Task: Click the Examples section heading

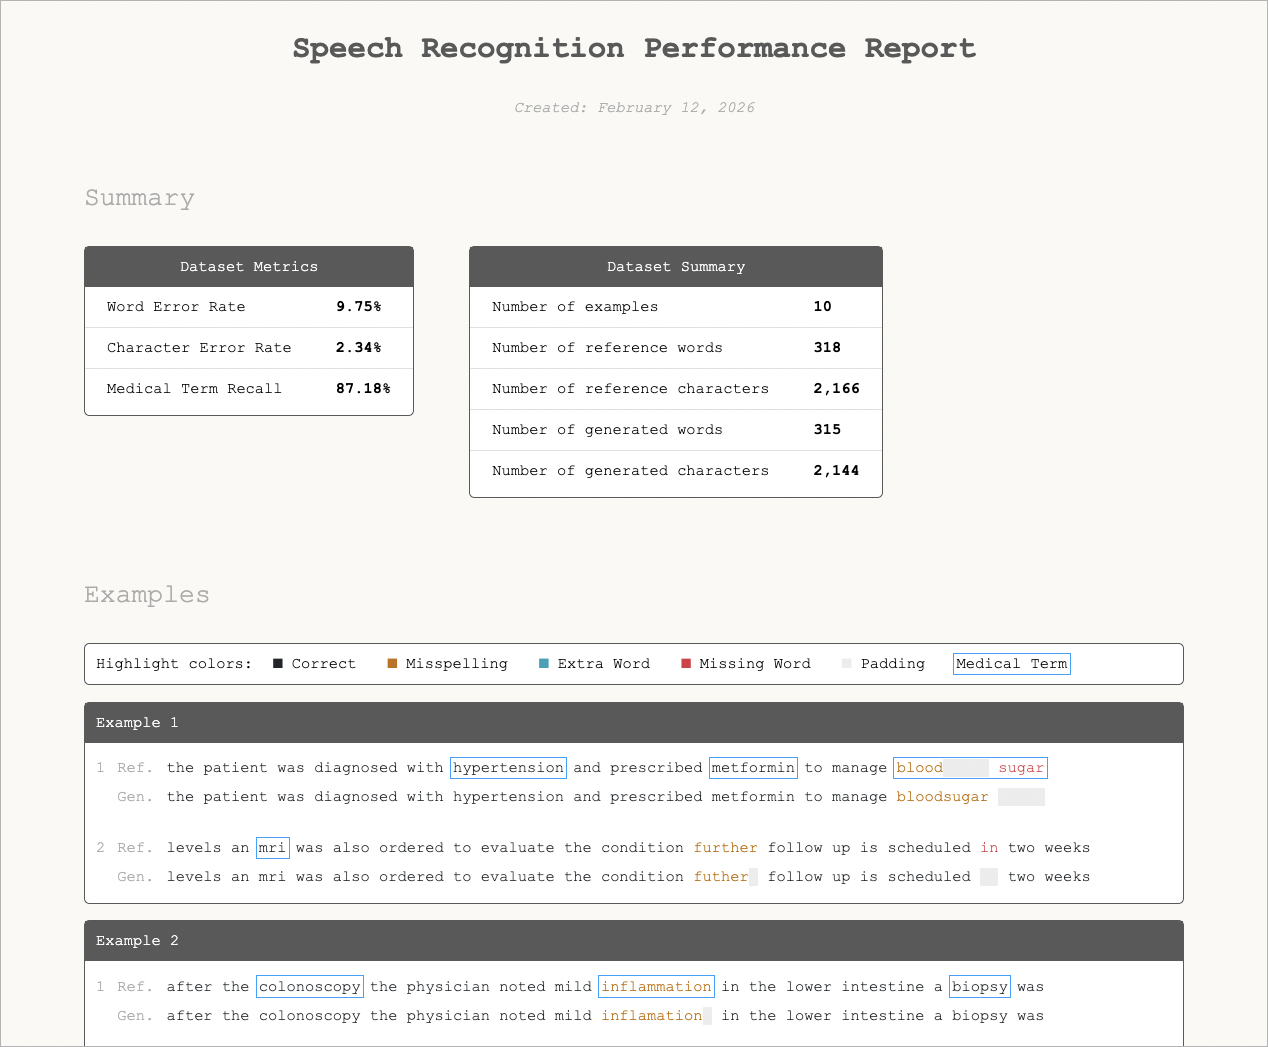Action: (147, 594)
